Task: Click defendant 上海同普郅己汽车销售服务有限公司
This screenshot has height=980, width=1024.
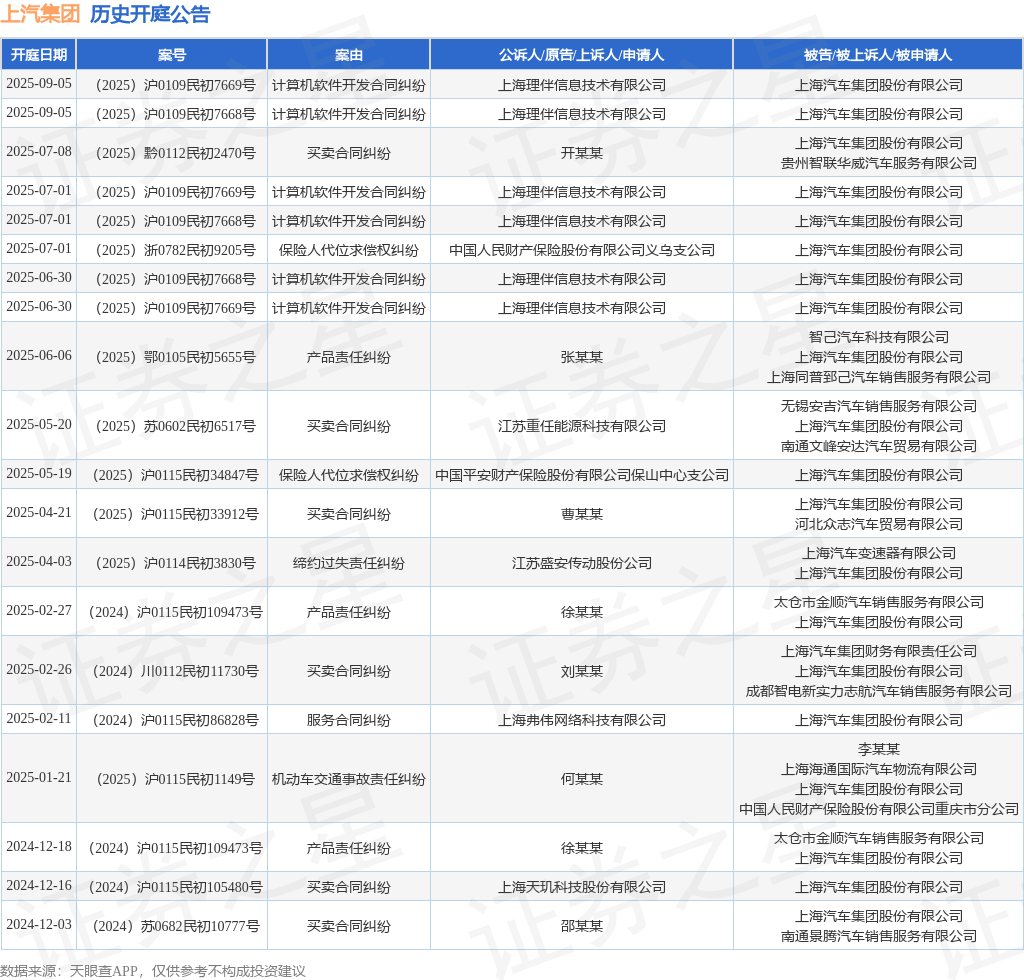Action: 878,377
